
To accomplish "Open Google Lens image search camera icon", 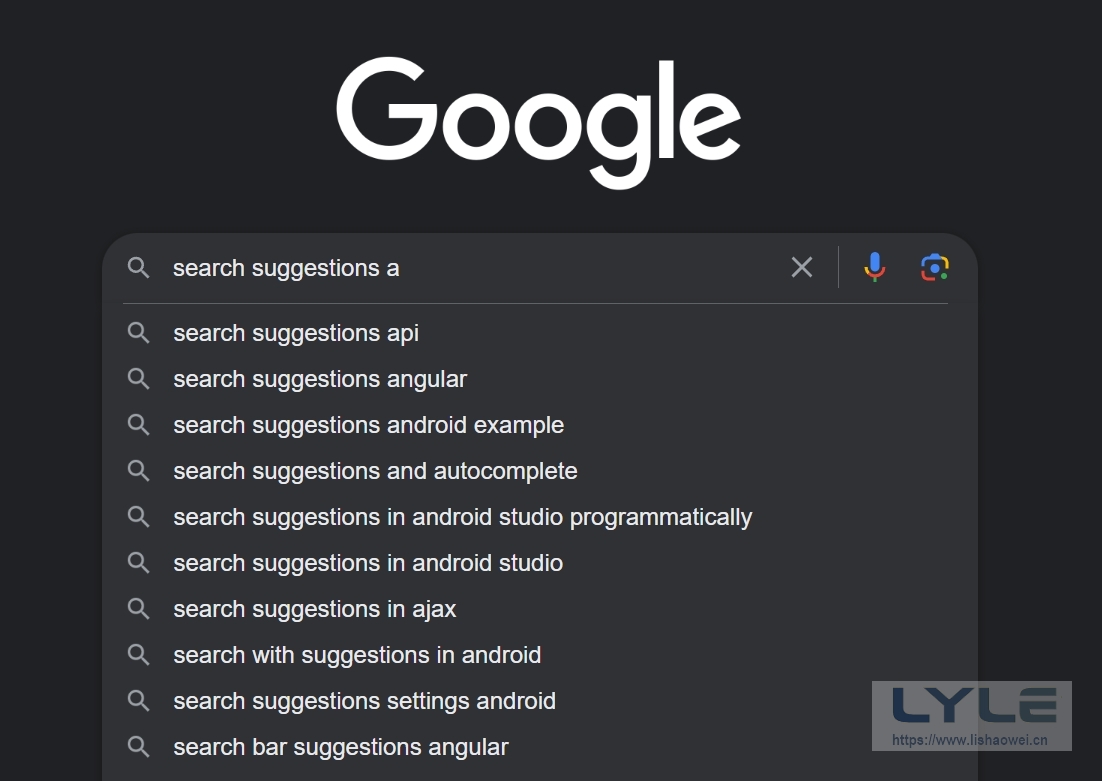I will 935,268.
